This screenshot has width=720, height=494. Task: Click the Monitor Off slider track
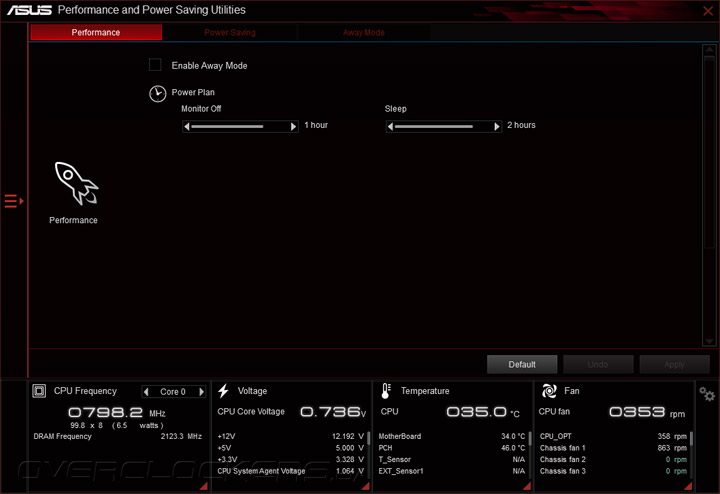tap(240, 126)
